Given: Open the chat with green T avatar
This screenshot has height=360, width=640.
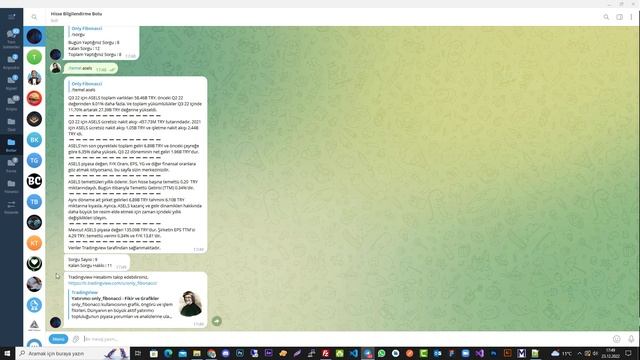Looking at the screenshot, I should click(34, 57).
